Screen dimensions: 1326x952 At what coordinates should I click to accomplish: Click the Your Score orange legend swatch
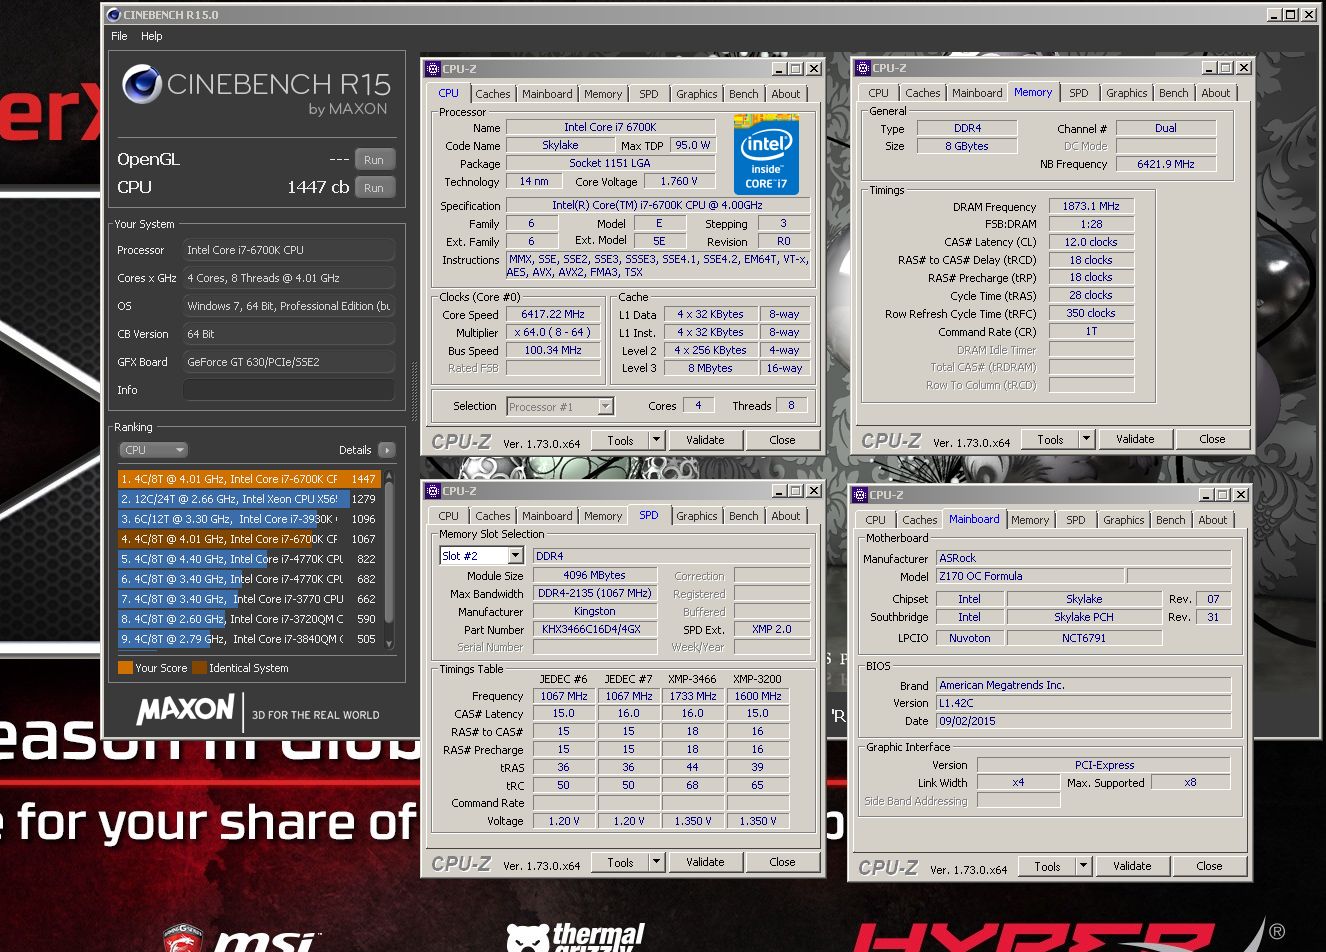pos(125,668)
